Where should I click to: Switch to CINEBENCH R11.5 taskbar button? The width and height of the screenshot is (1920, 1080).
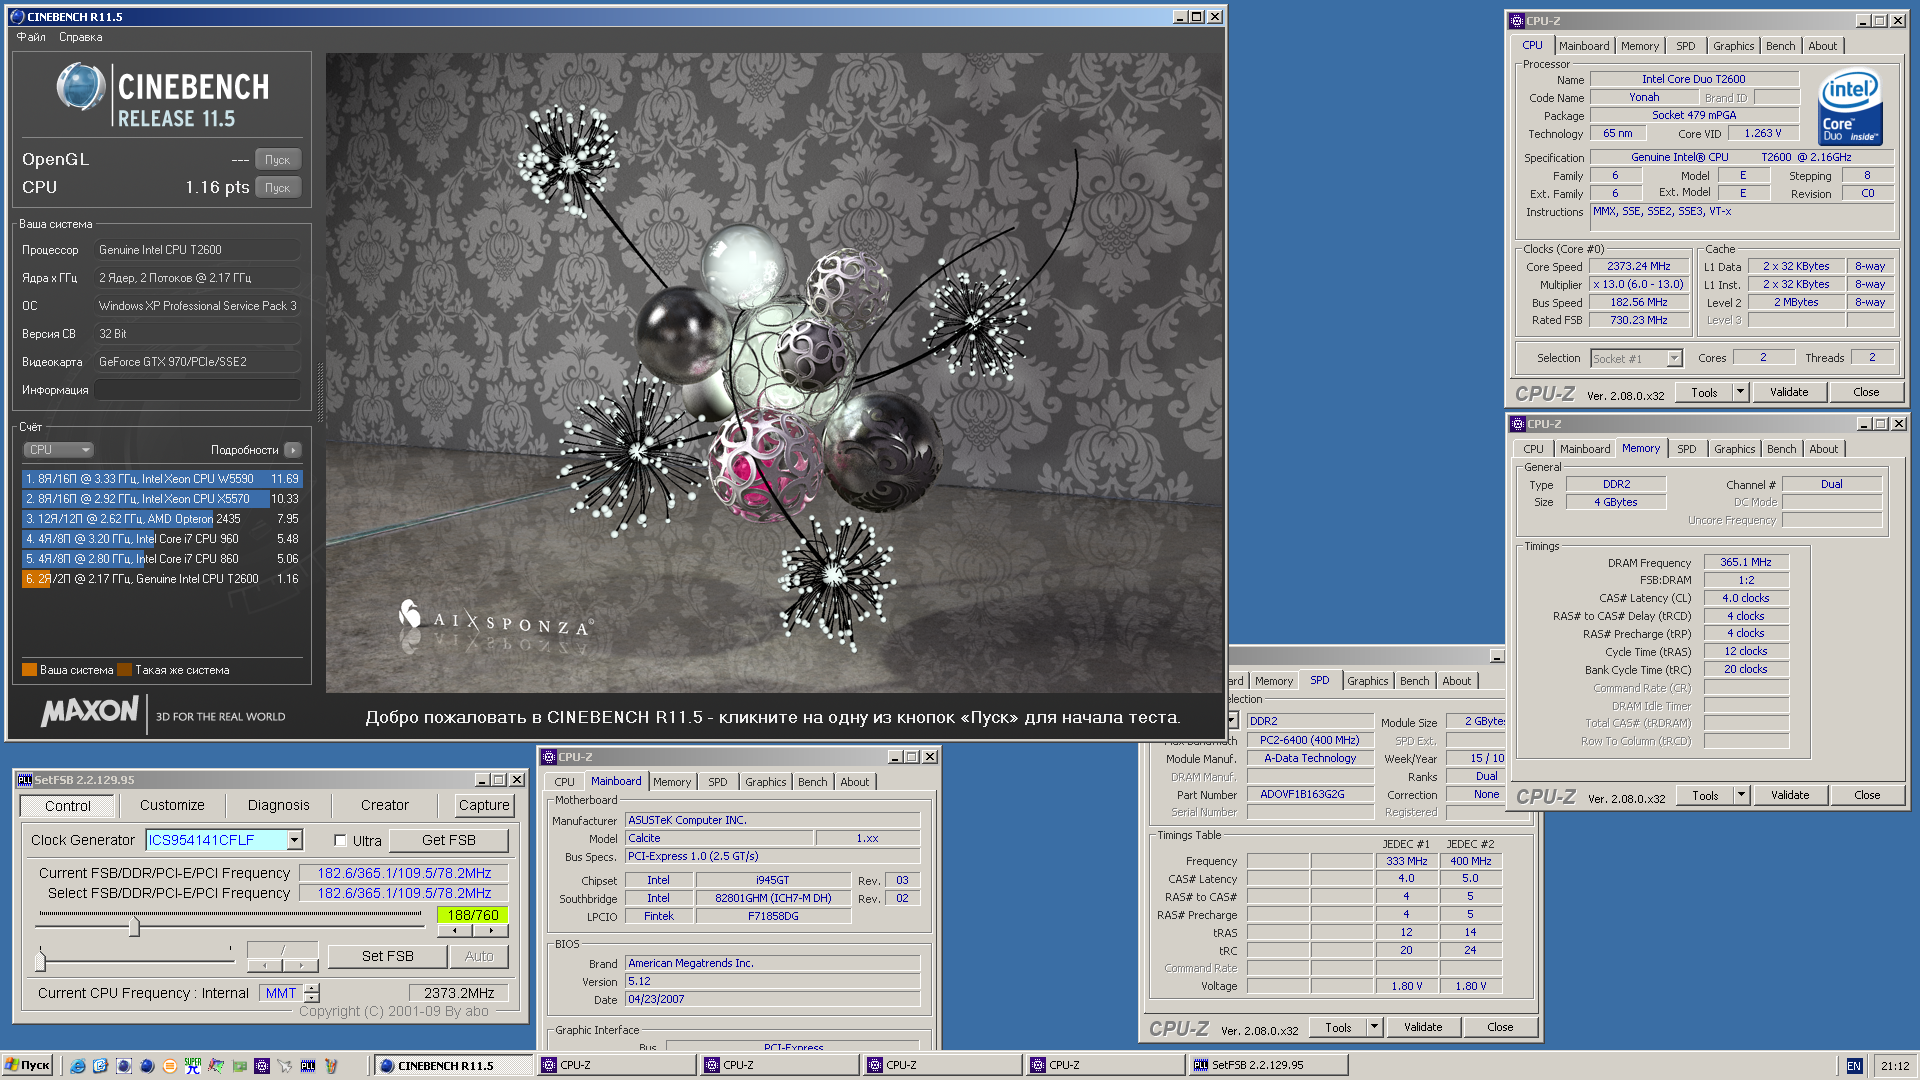click(454, 1066)
